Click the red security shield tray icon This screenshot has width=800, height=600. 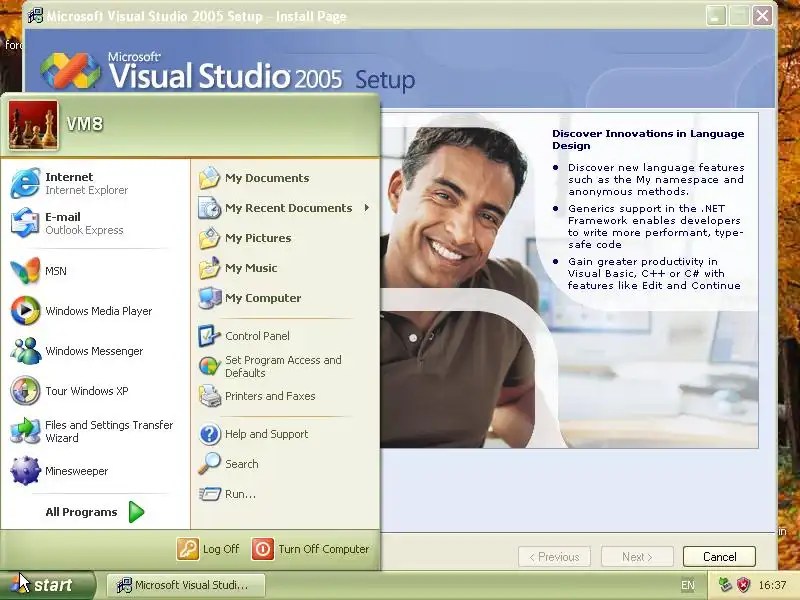coord(743,584)
